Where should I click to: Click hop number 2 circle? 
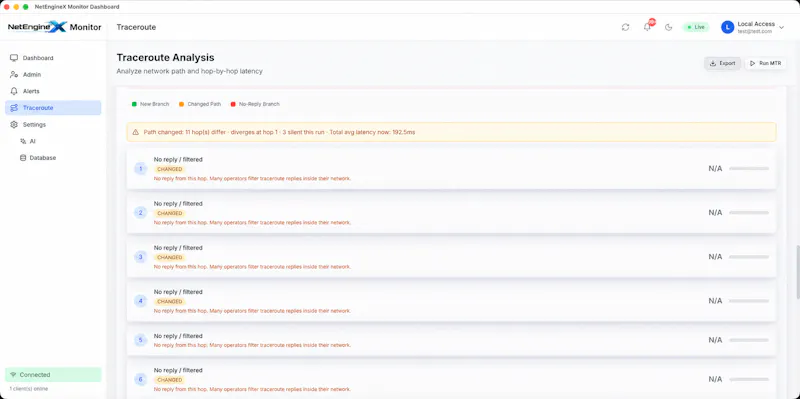pos(141,213)
